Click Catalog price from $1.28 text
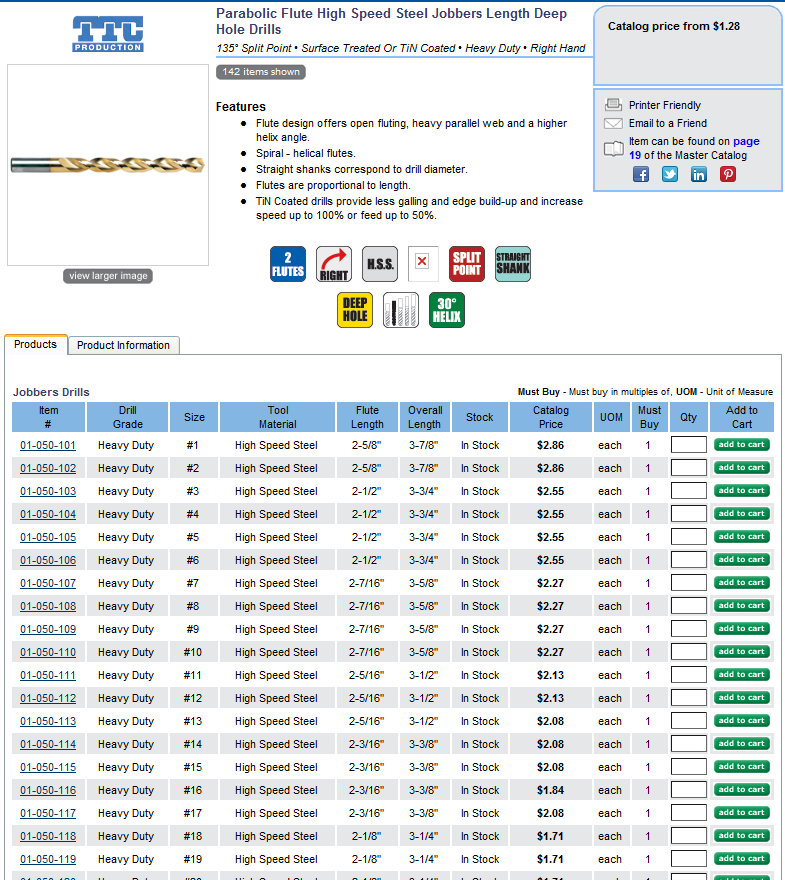The image size is (785, 880). click(x=673, y=26)
